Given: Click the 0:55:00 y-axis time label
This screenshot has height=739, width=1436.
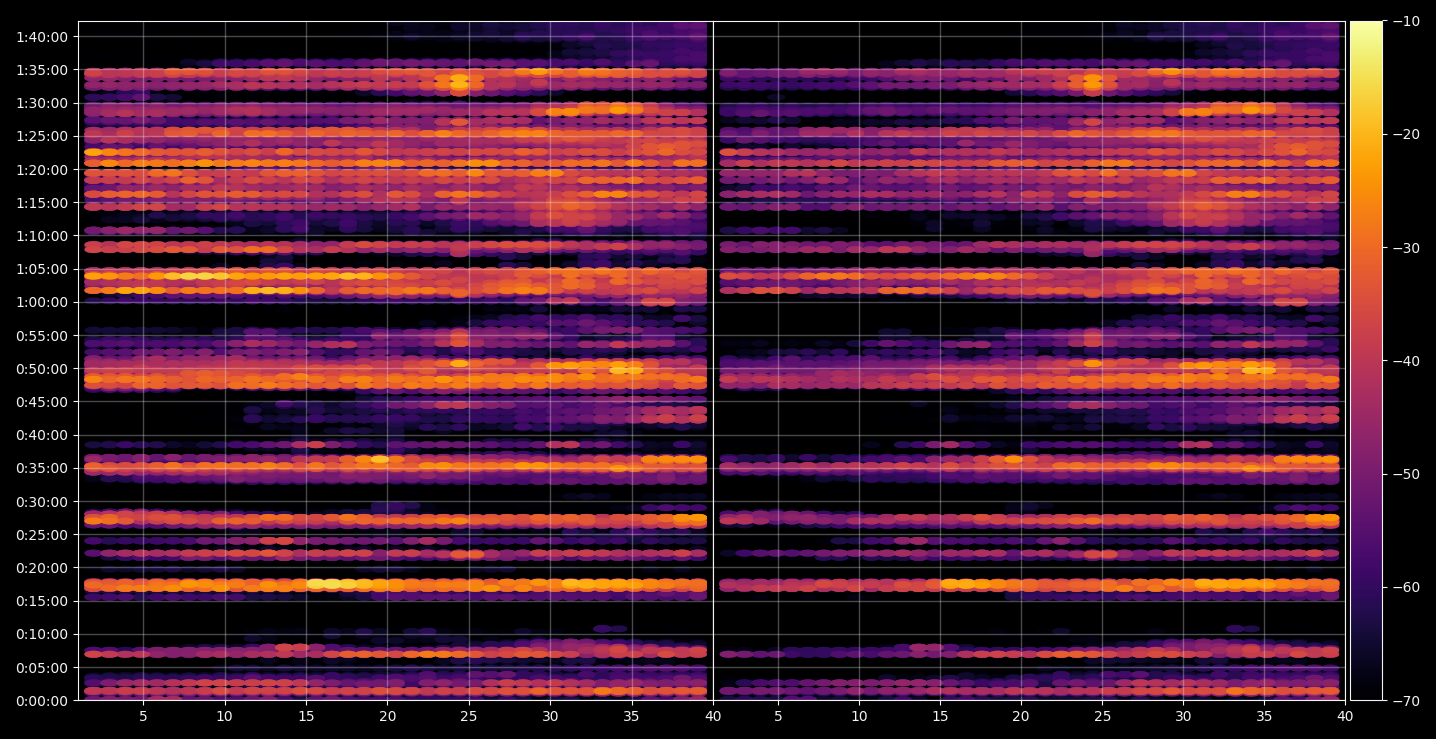Looking at the screenshot, I should 43,335.
